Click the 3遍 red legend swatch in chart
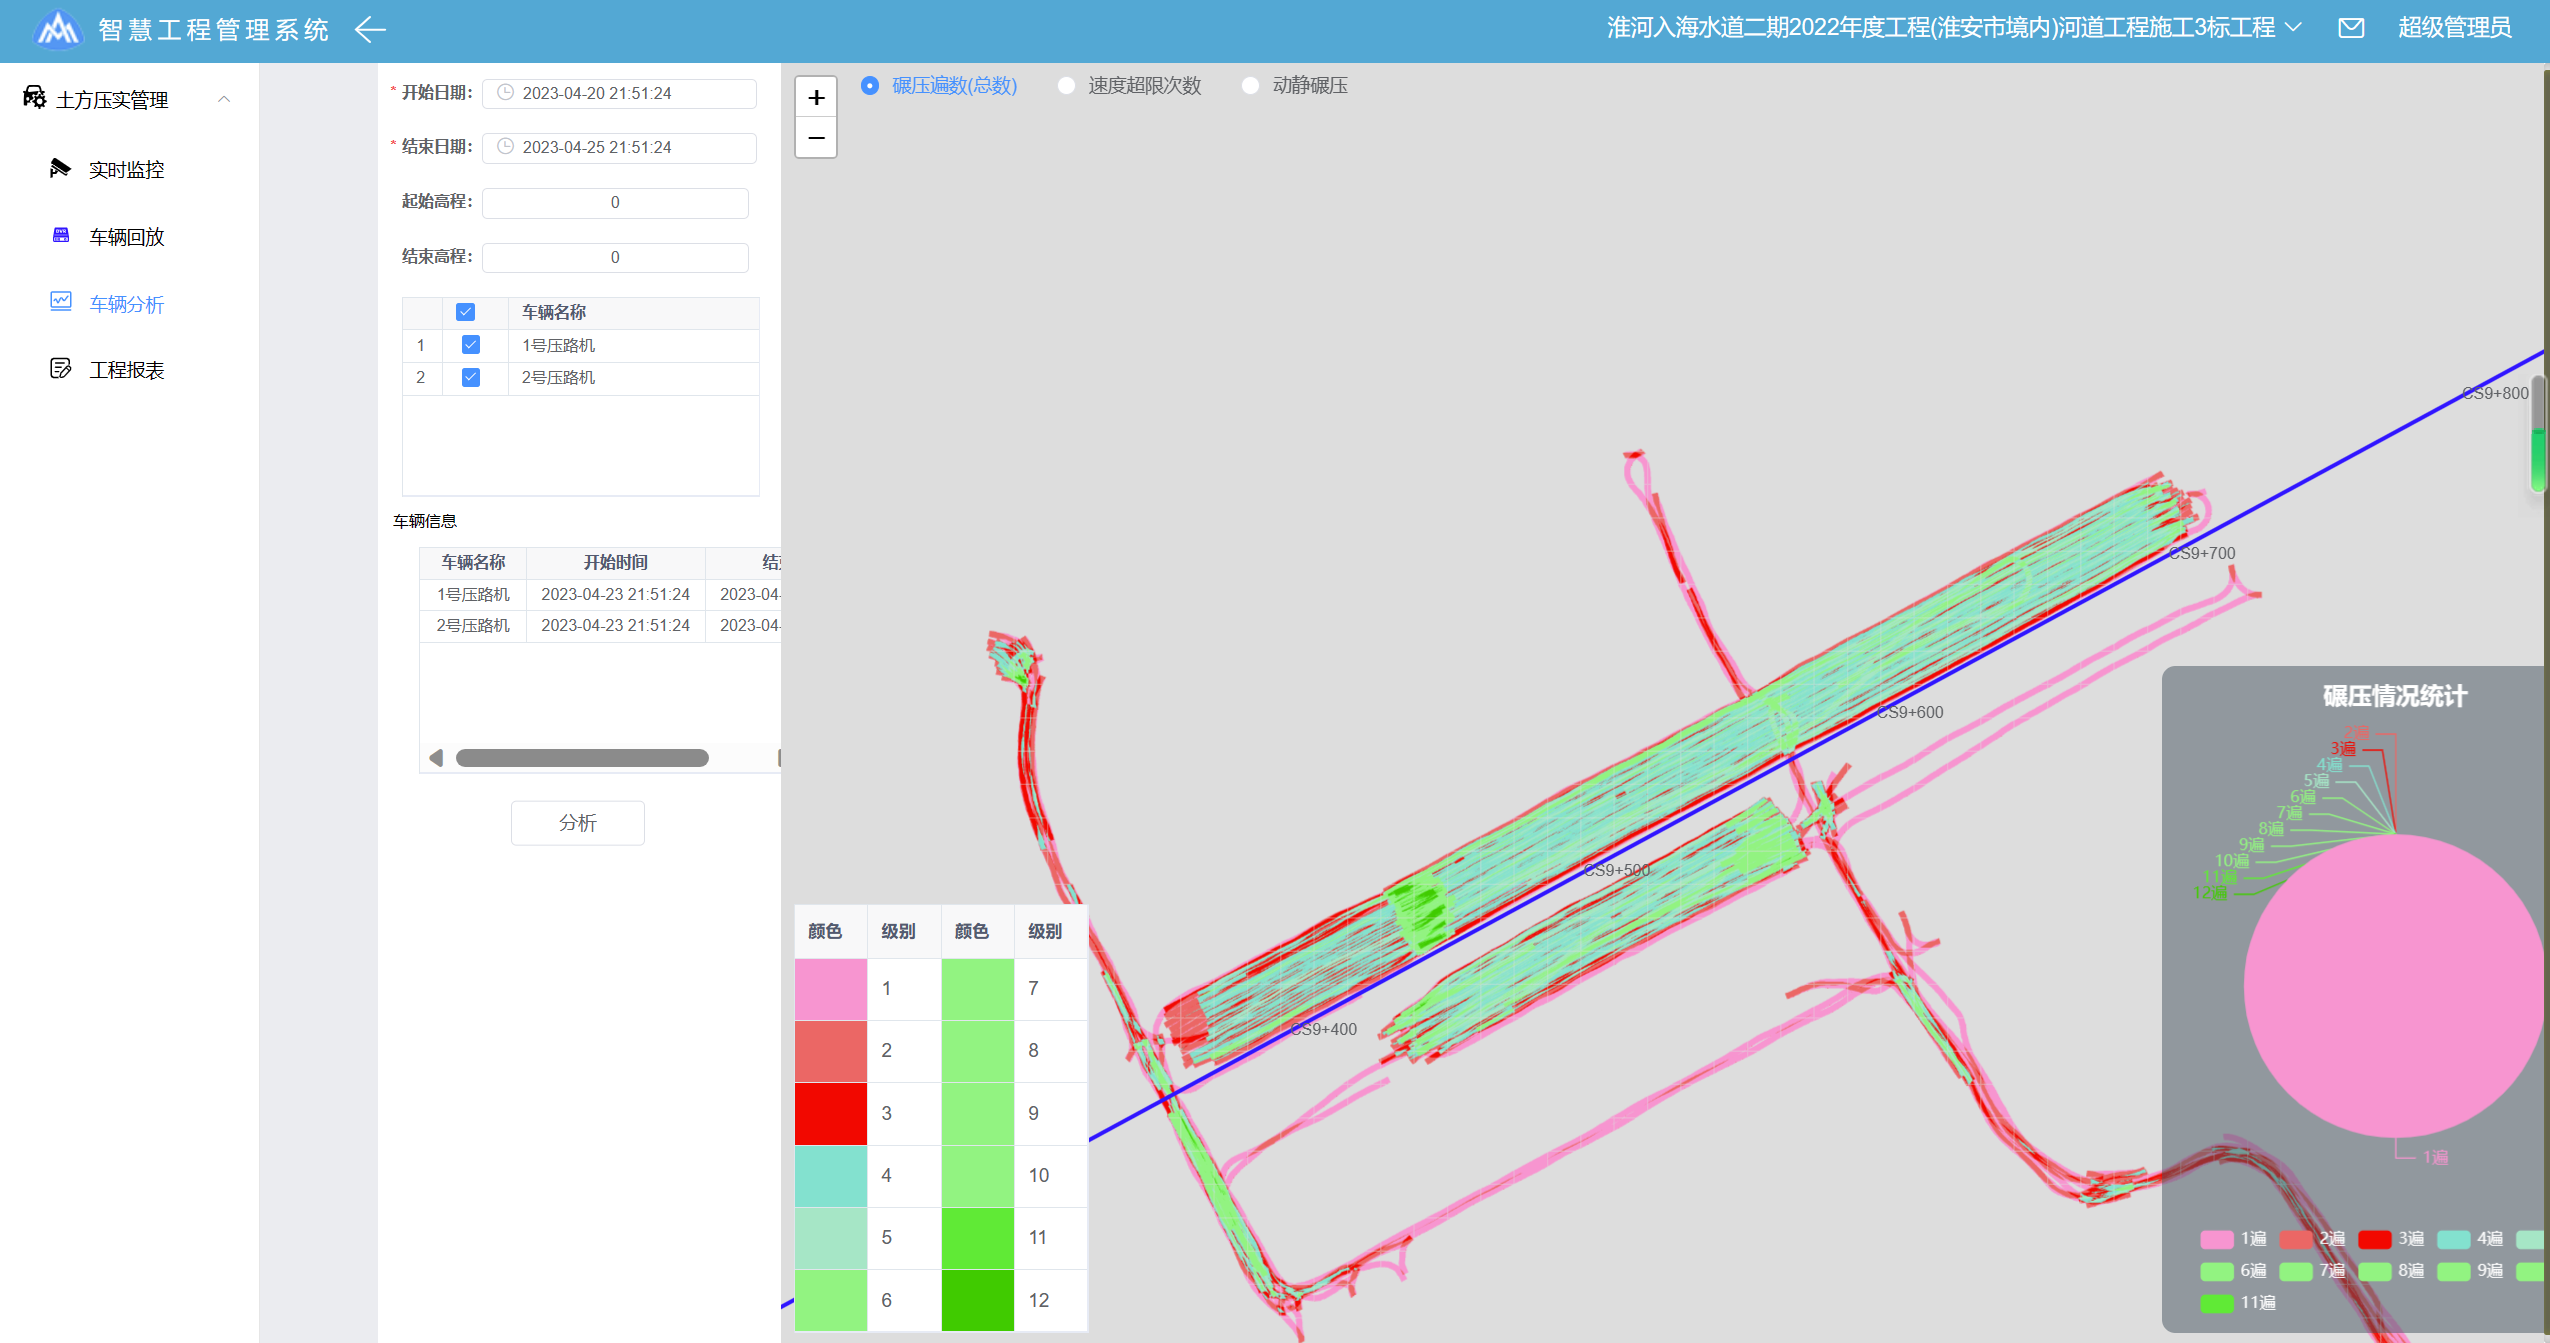The height and width of the screenshot is (1343, 2550). click(x=2374, y=1239)
